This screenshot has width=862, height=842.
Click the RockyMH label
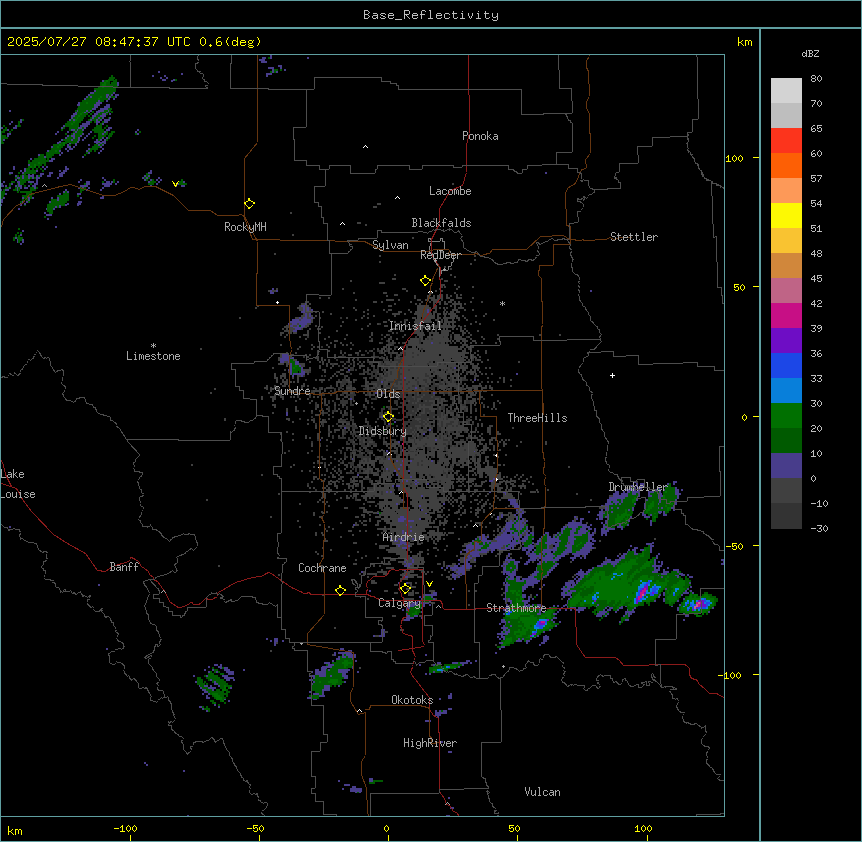[x=245, y=227]
